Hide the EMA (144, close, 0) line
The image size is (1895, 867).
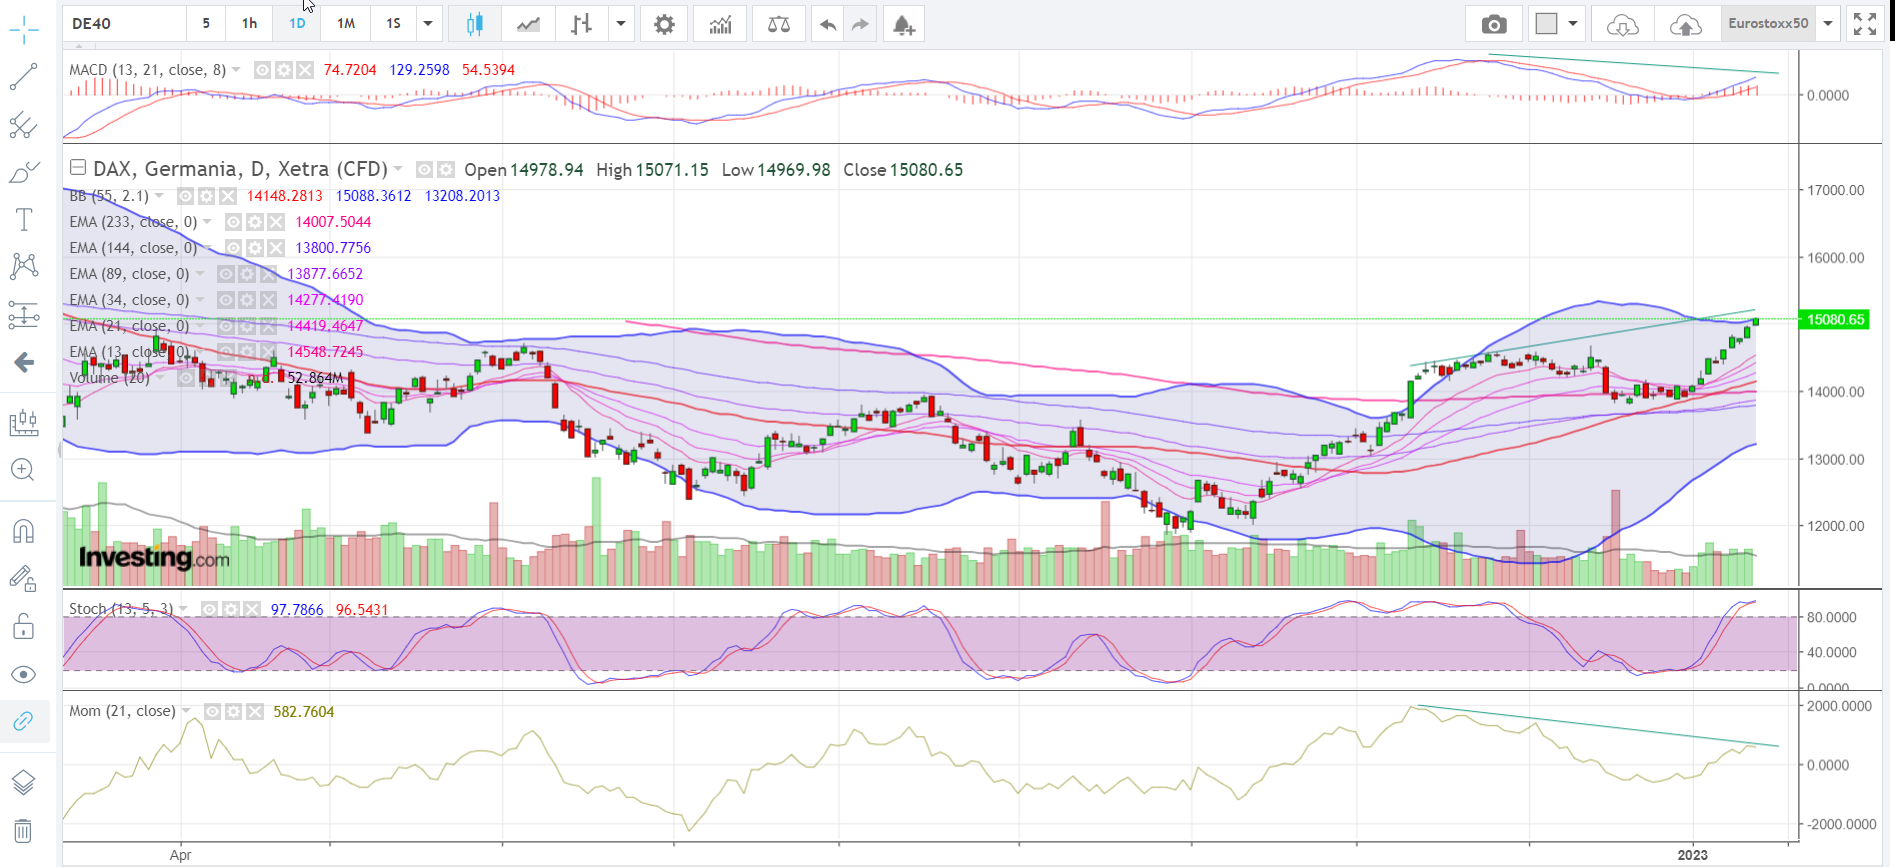(x=233, y=248)
